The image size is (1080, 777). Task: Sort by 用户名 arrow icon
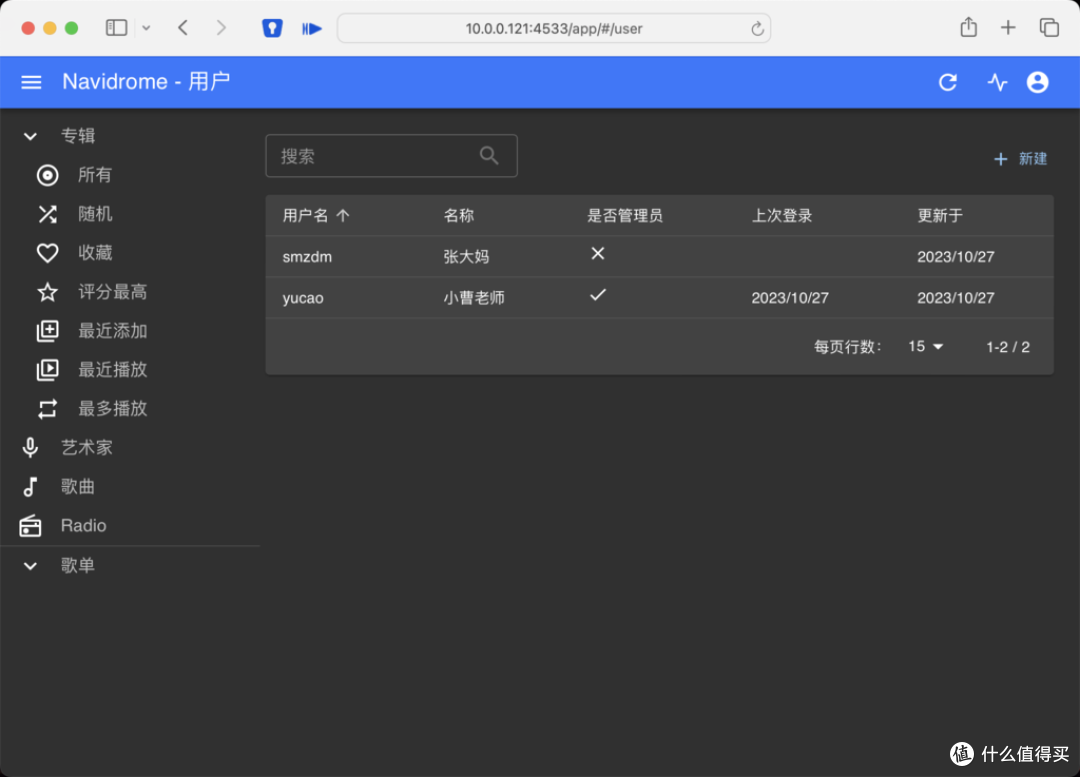tap(343, 216)
